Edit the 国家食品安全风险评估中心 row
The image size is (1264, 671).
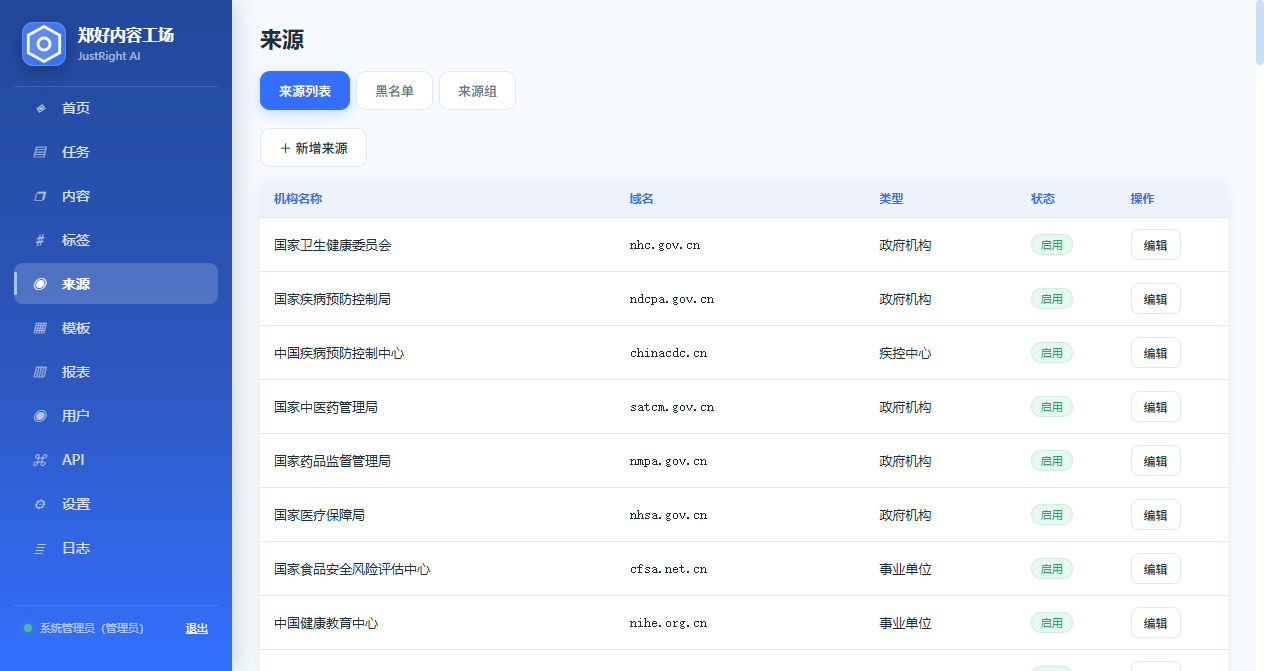click(x=1155, y=569)
